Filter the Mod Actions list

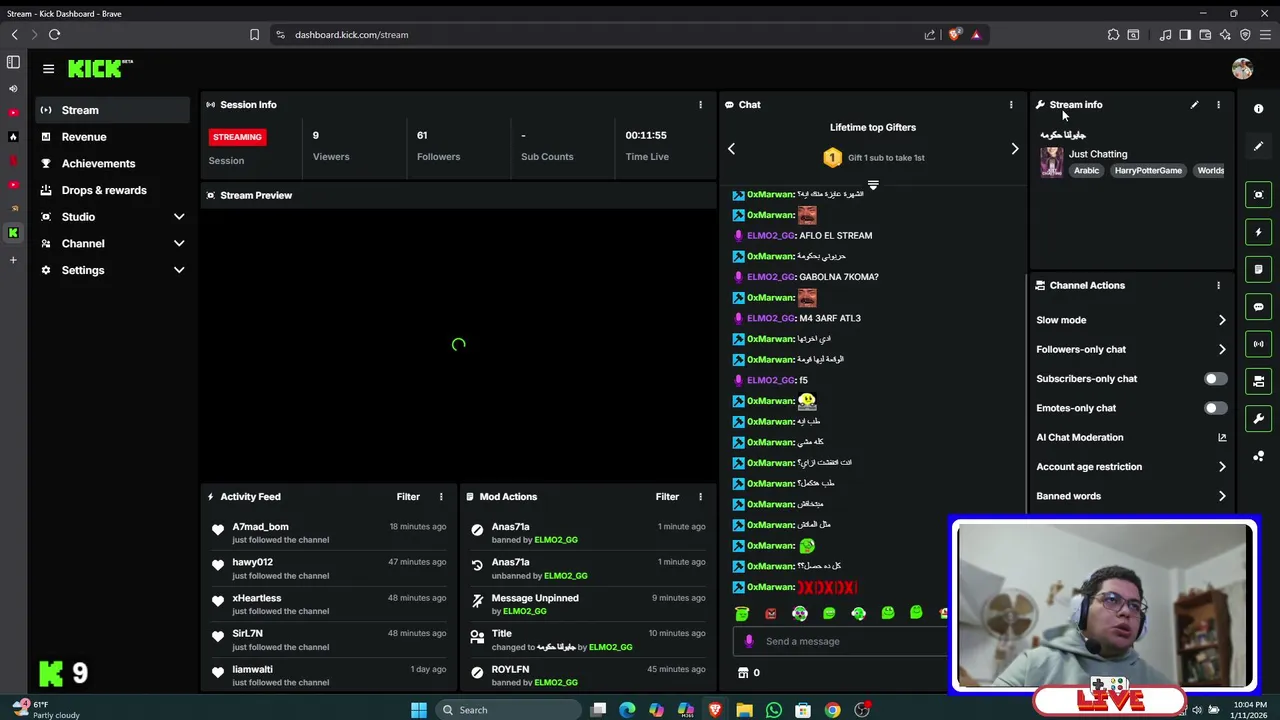click(667, 496)
